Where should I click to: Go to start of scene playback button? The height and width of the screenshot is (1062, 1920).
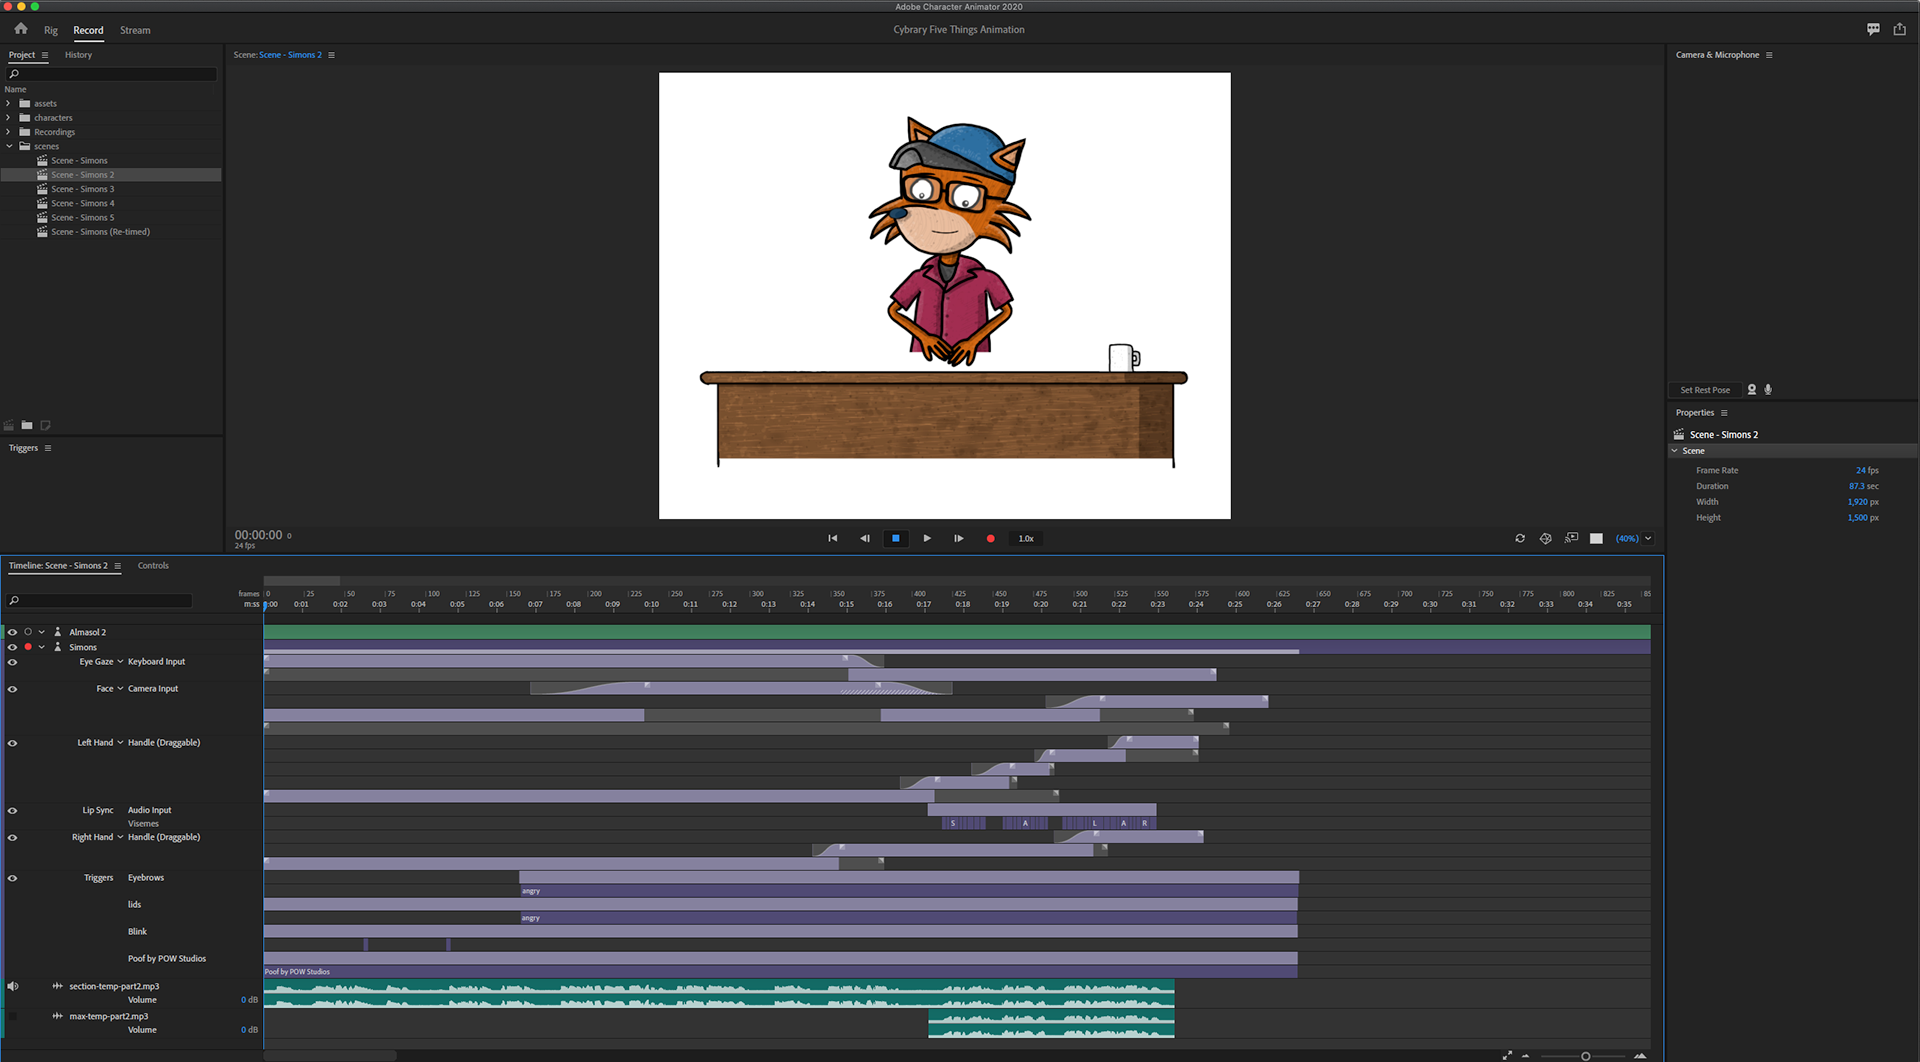pyautogui.click(x=832, y=538)
